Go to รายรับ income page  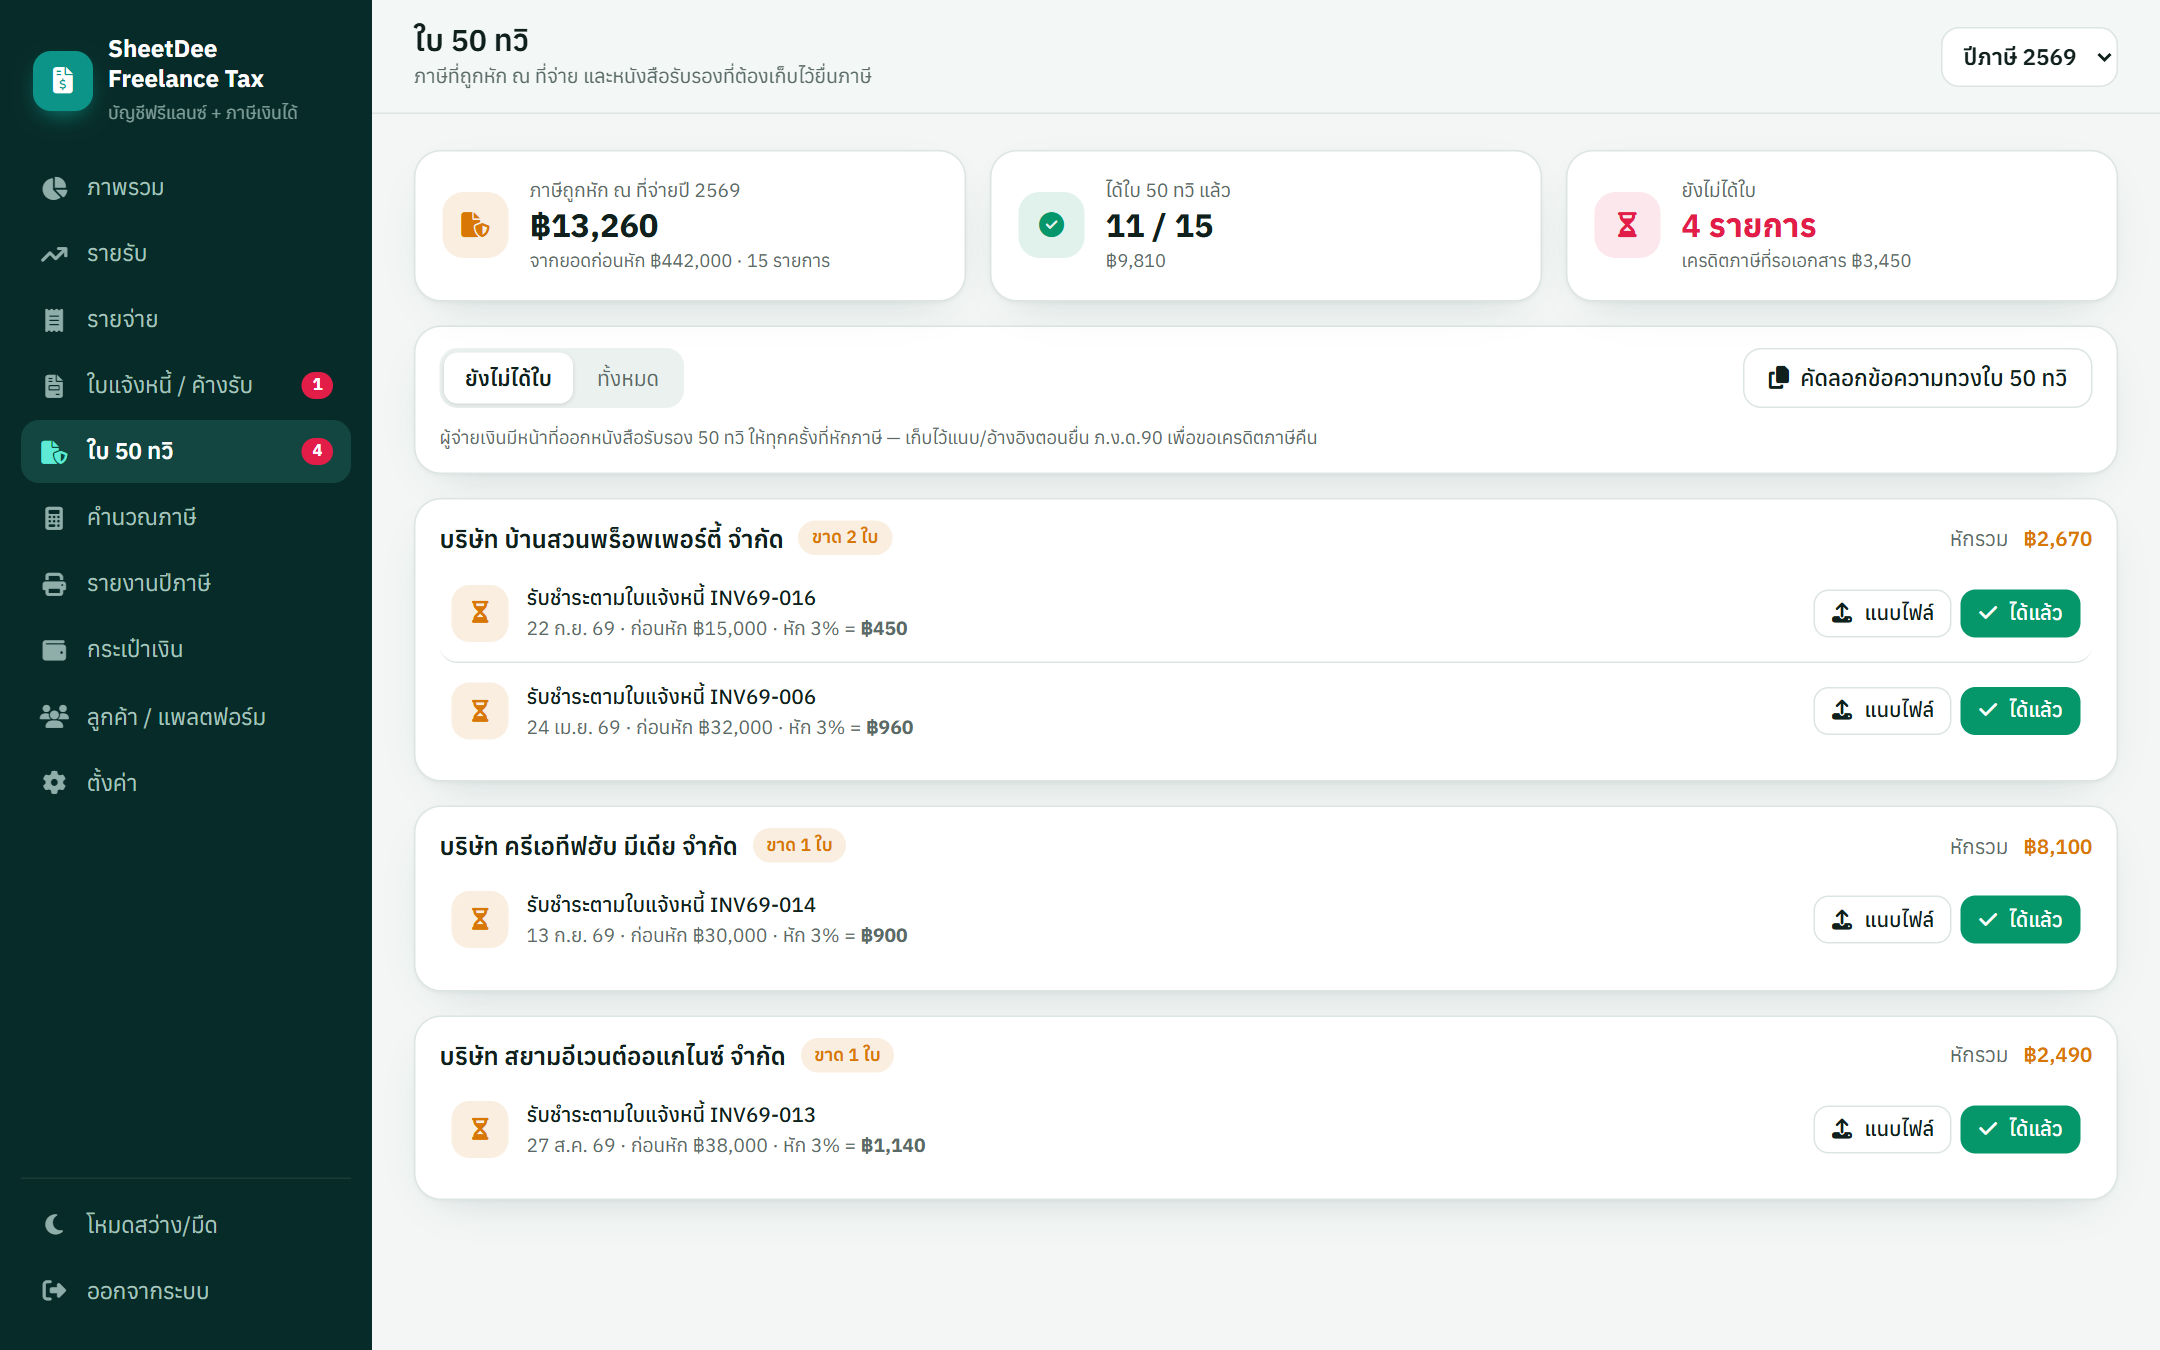(x=186, y=254)
